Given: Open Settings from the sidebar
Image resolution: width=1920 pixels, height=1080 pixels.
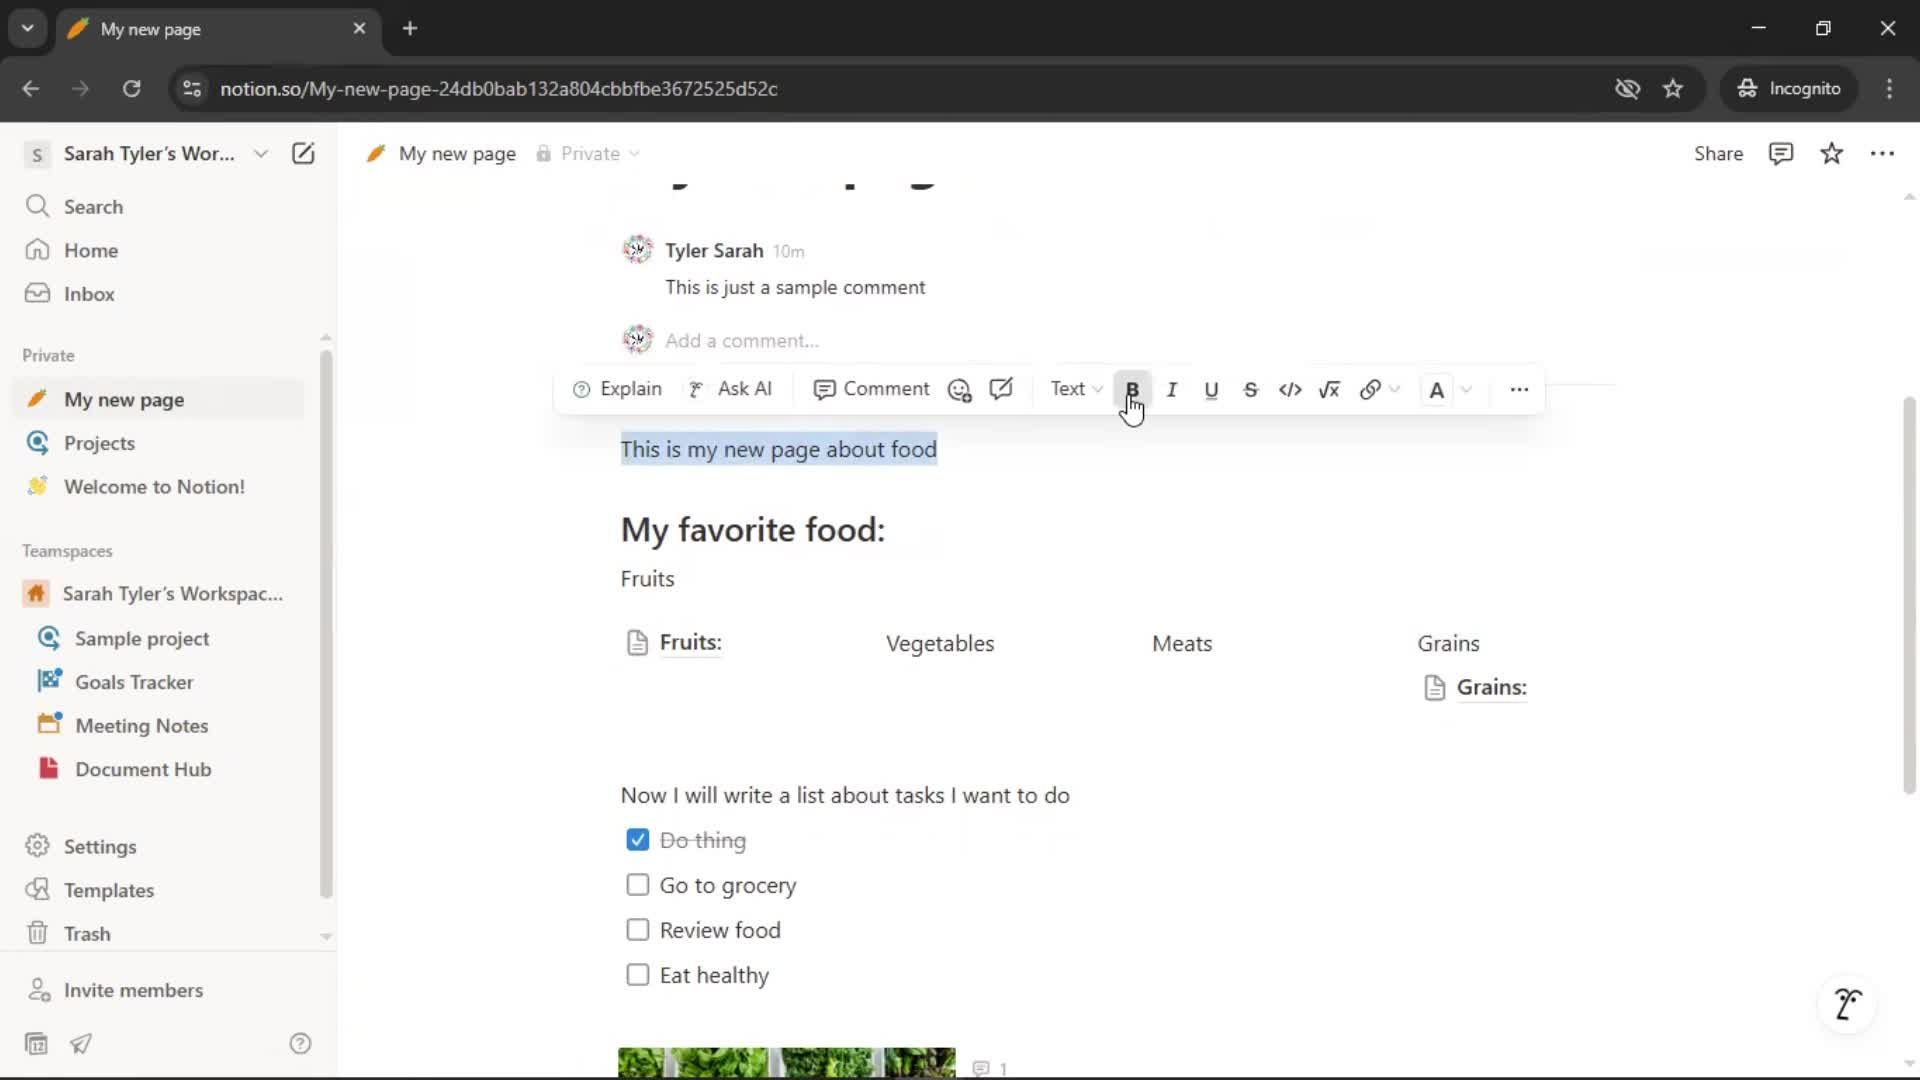Looking at the screenshot, I should pos(160,846).
